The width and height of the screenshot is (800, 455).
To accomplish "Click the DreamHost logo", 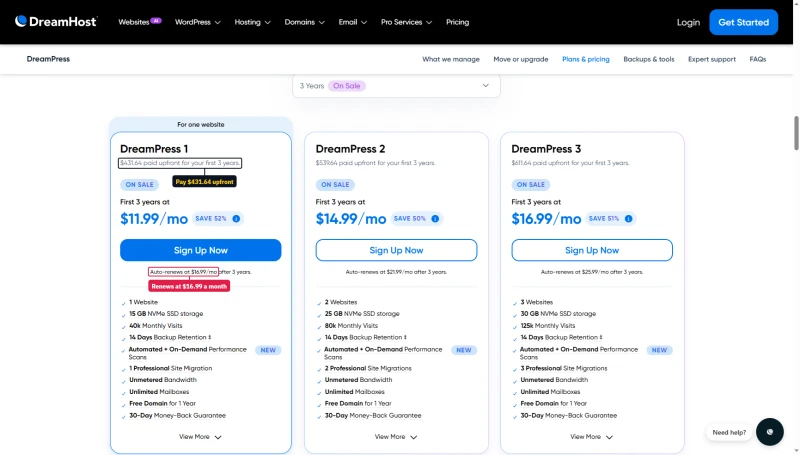I will pyautogui.click(x=56, y=22).
